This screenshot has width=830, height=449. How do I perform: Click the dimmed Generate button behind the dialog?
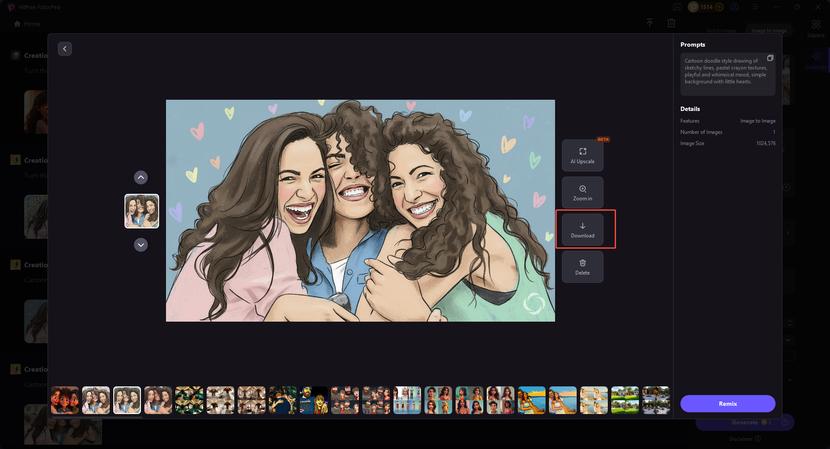(x=745, y=423)
